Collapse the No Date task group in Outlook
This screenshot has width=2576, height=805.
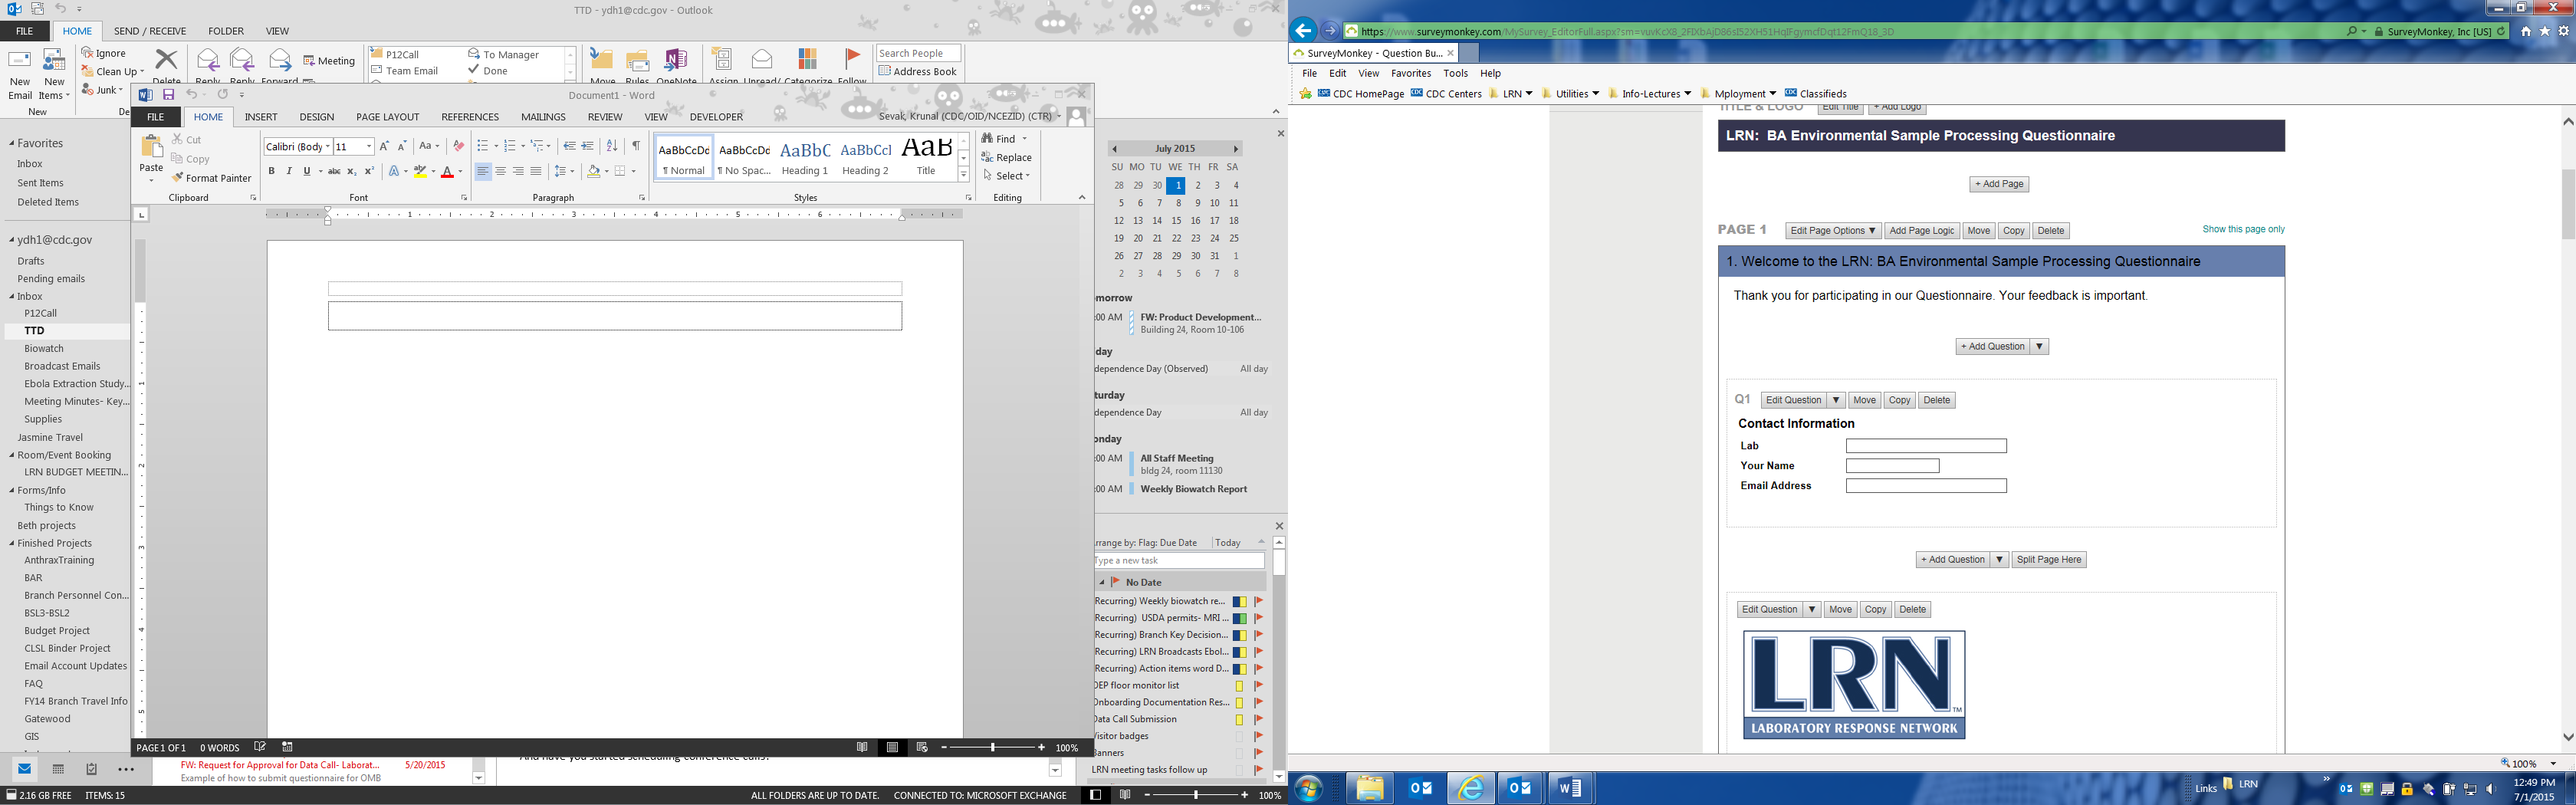click(x=1102, y=582)
